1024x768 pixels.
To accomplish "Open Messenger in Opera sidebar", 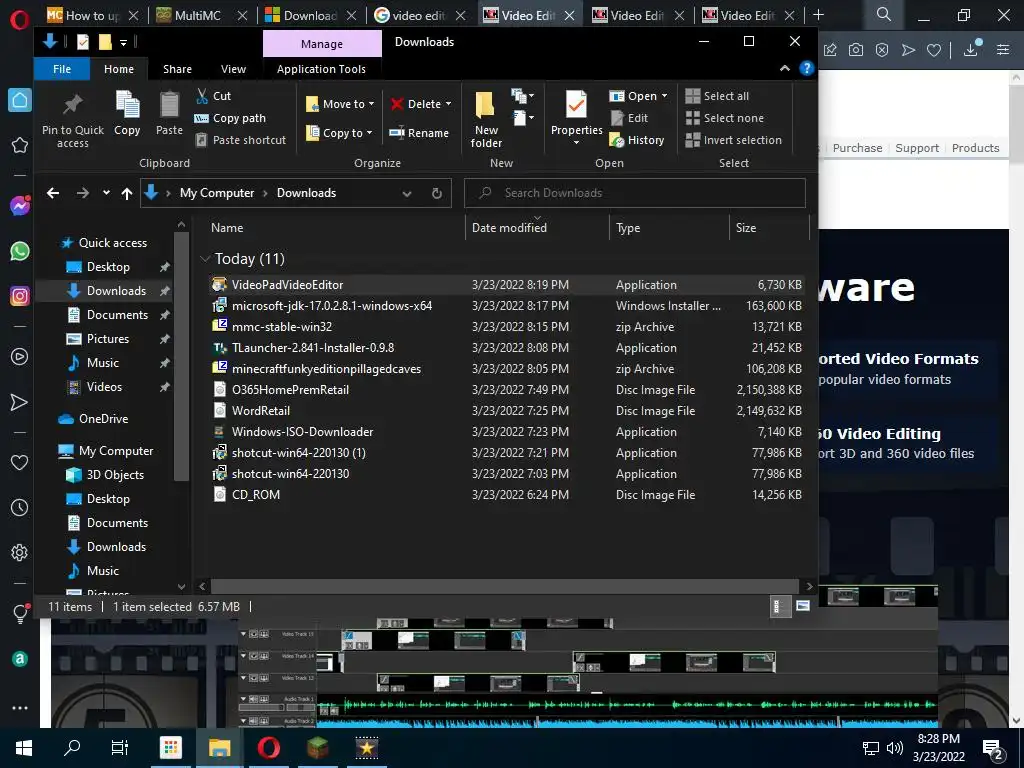I will (x=20, y=206).
